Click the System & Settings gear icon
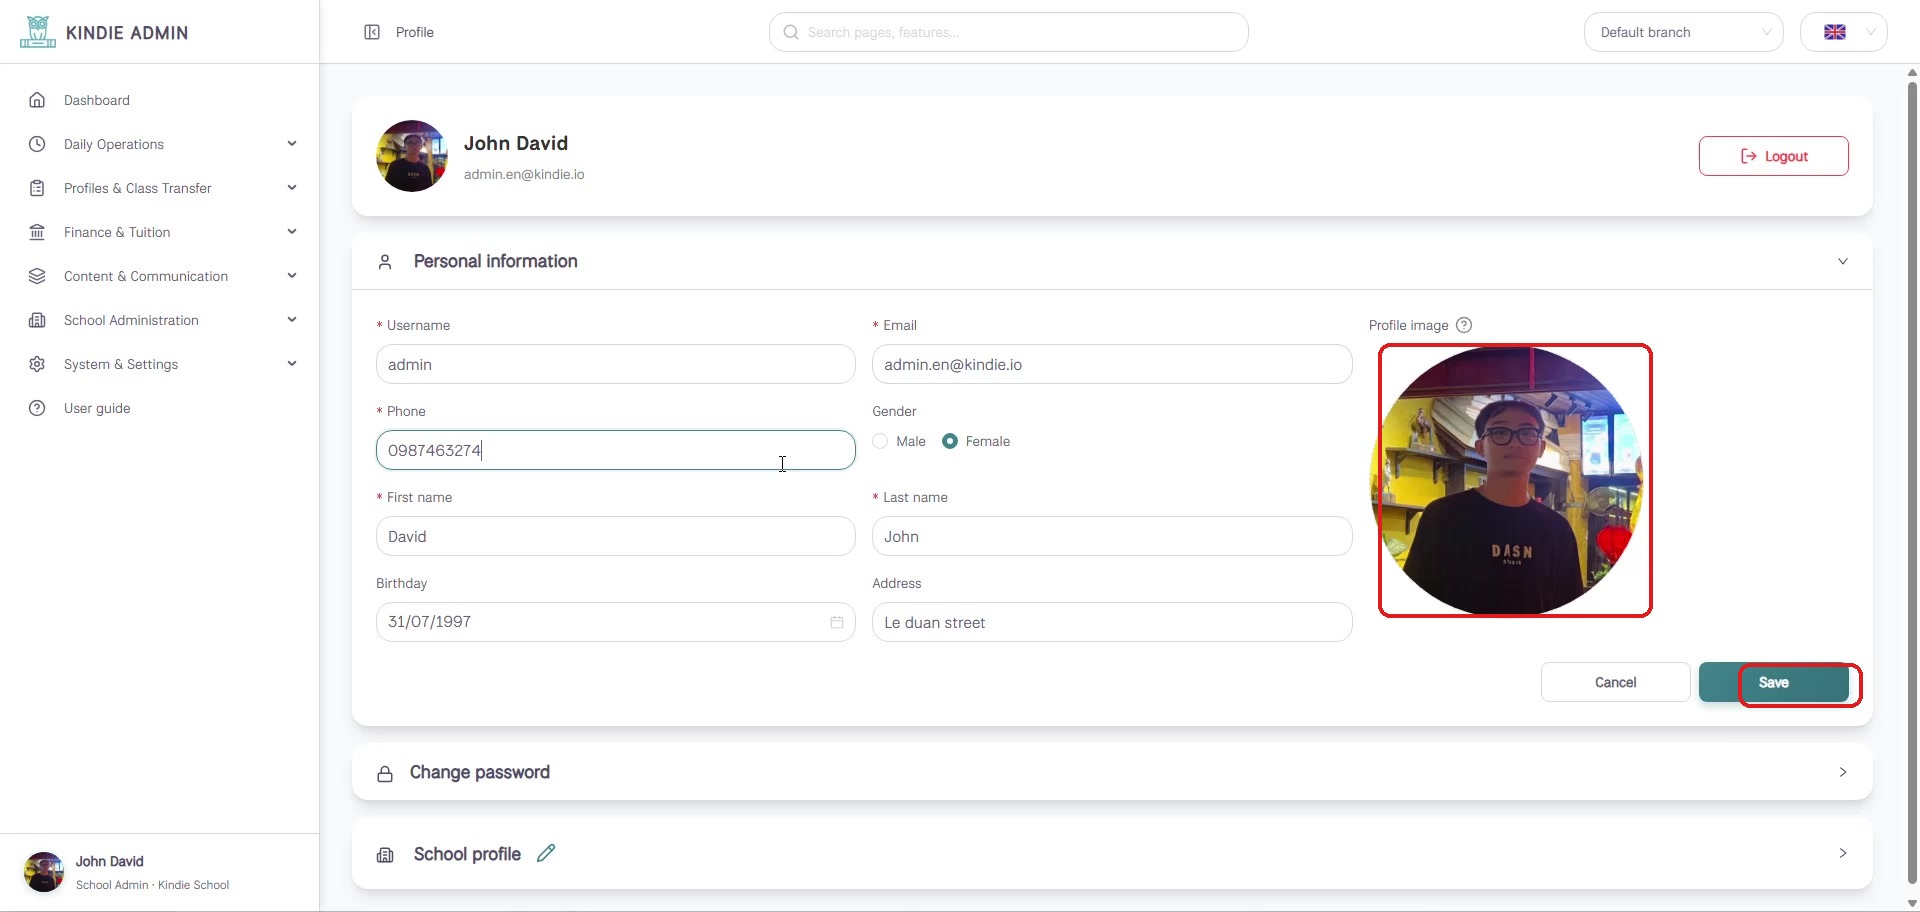The width and height of the screenshot is (1920, 912). point(37,364)
